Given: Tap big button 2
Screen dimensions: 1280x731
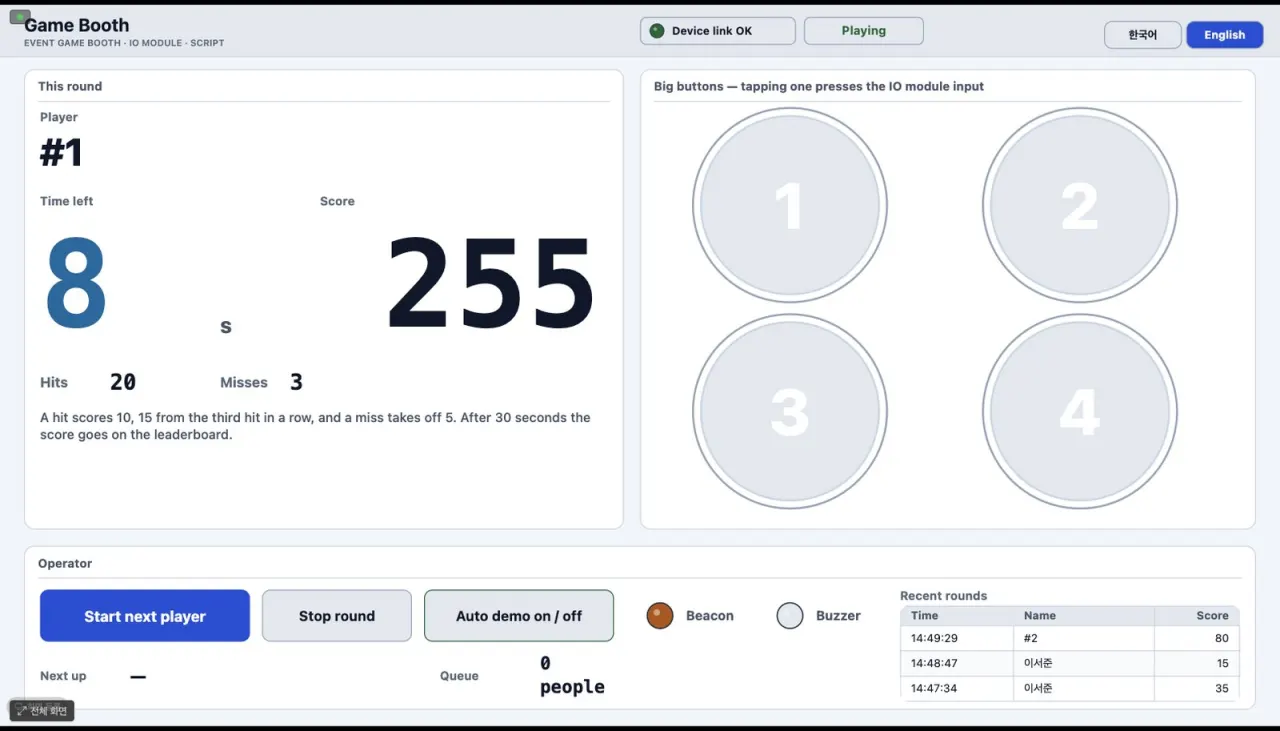Looking at the screenshot, I should click(x=1079, y=205).
